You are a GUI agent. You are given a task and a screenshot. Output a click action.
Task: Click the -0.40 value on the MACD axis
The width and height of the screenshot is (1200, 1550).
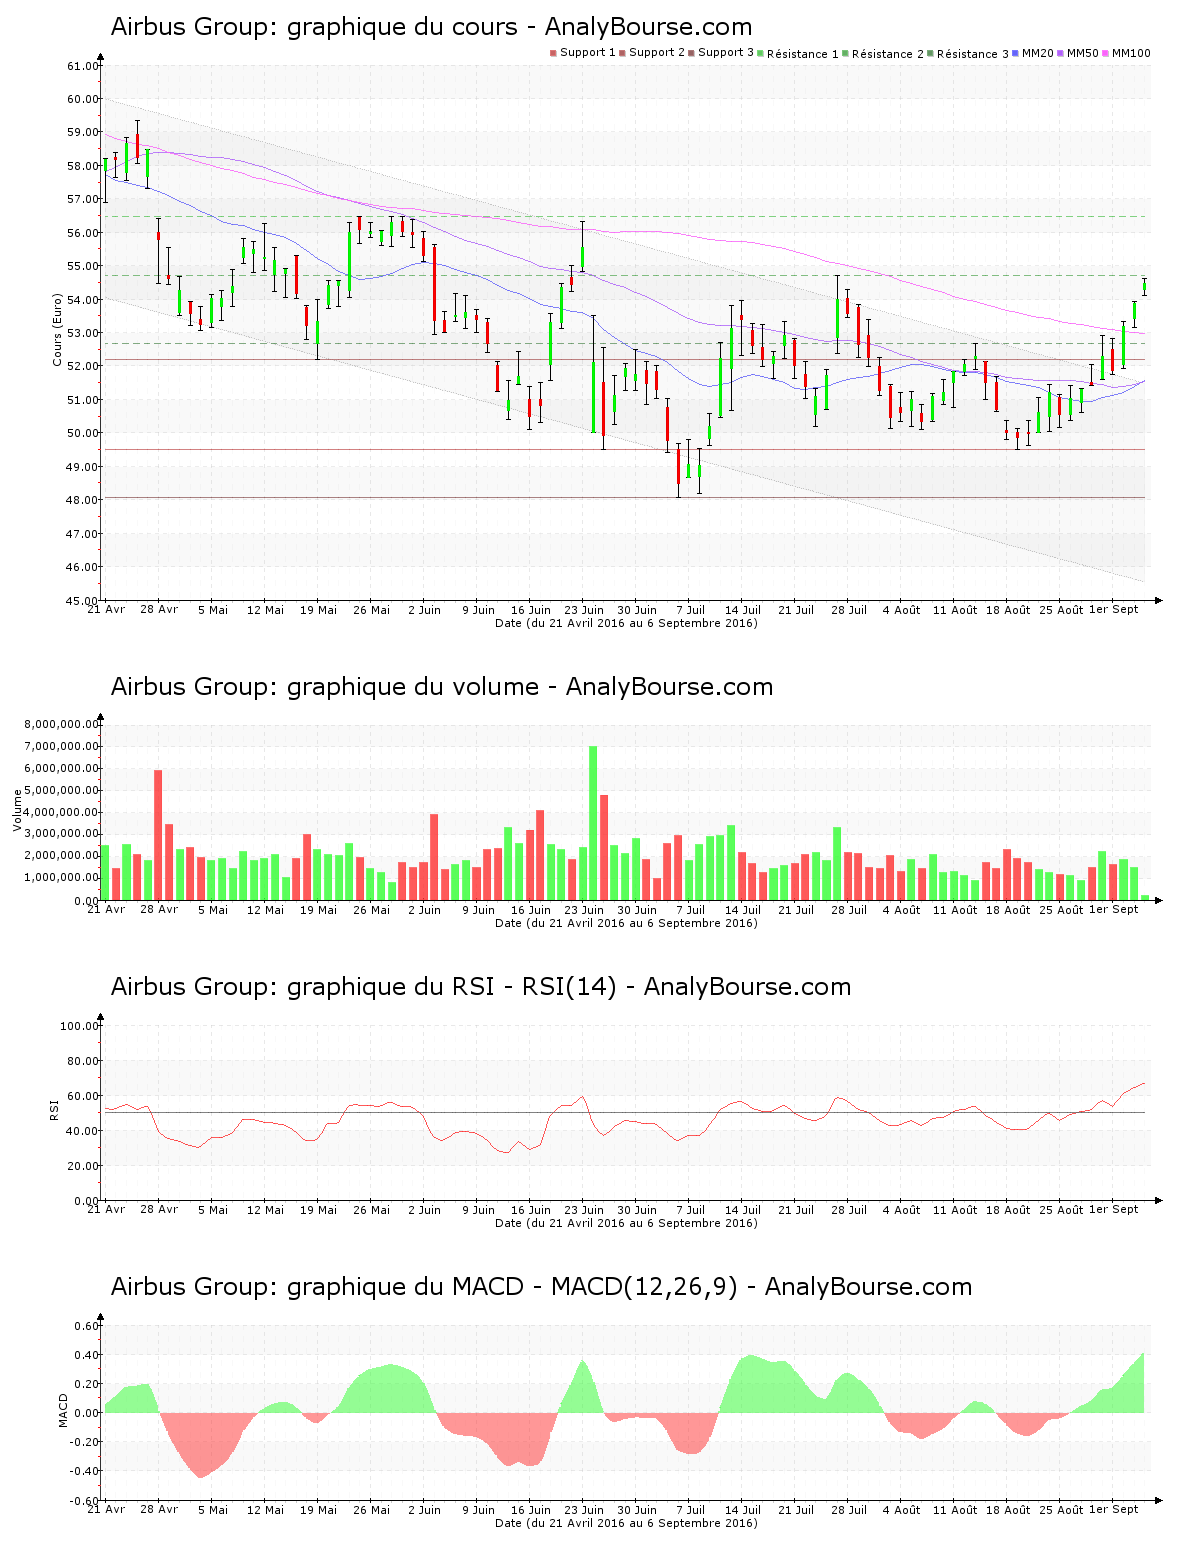(x=85, y=1471)
